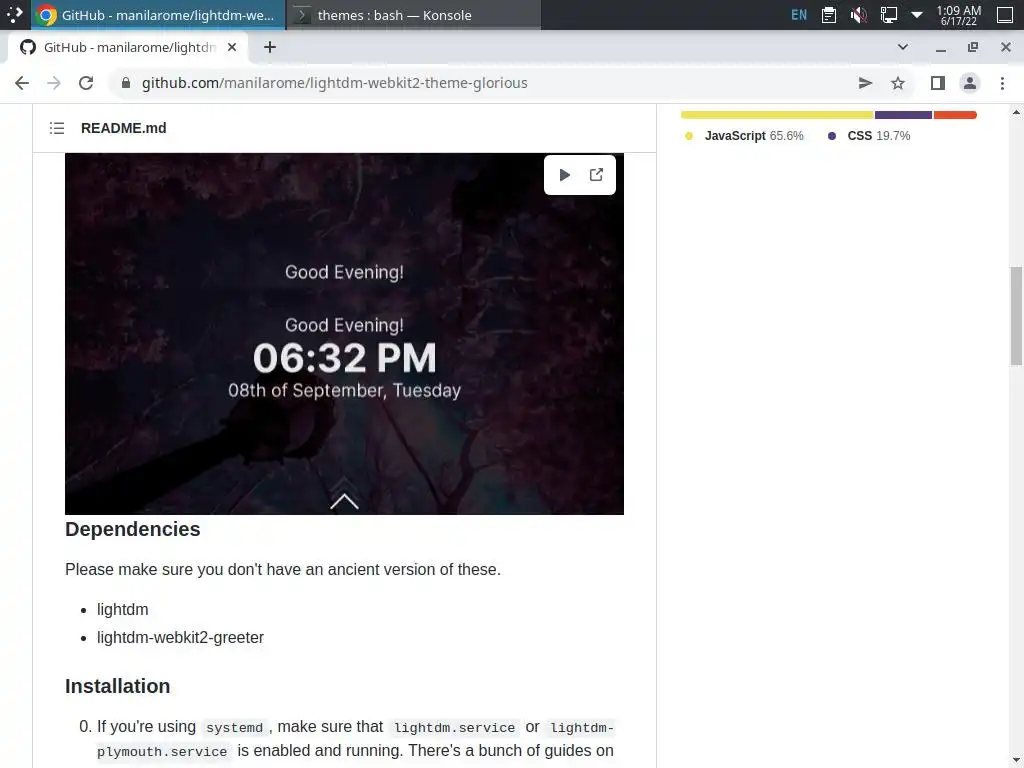1024x768 pixels.
Task: Click the lightdm-webkit2-greeter list item
Action: [x=180, y=637]
